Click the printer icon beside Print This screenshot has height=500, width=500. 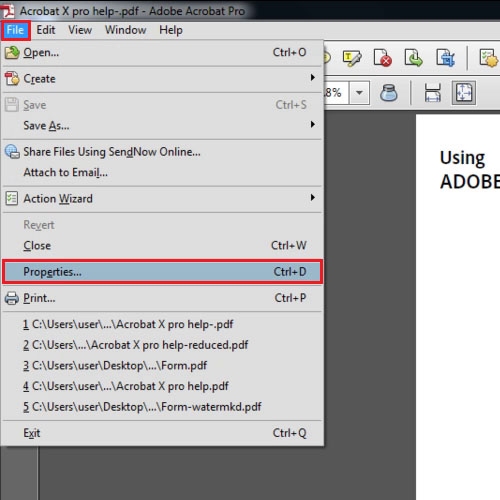pos(12,298)
